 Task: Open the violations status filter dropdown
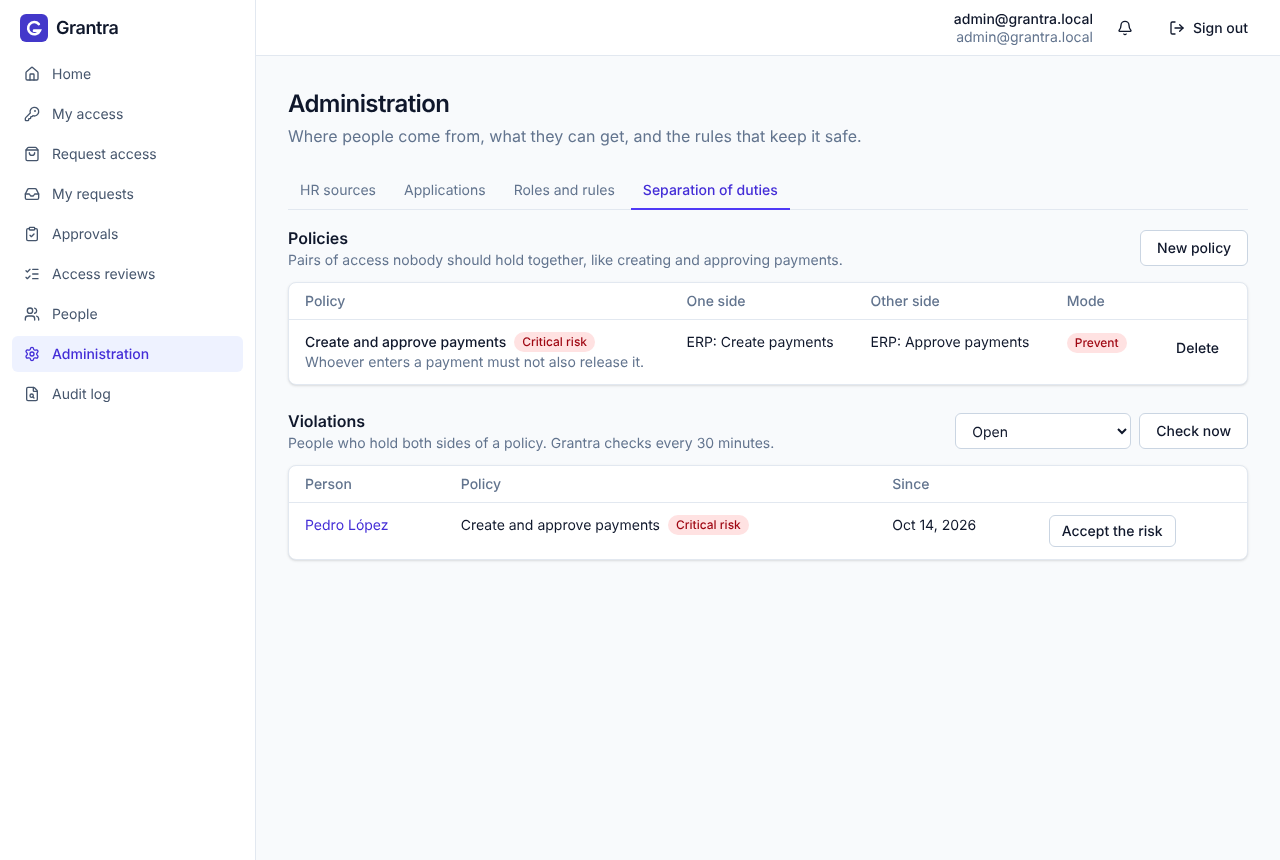(x=1043, y=431)
